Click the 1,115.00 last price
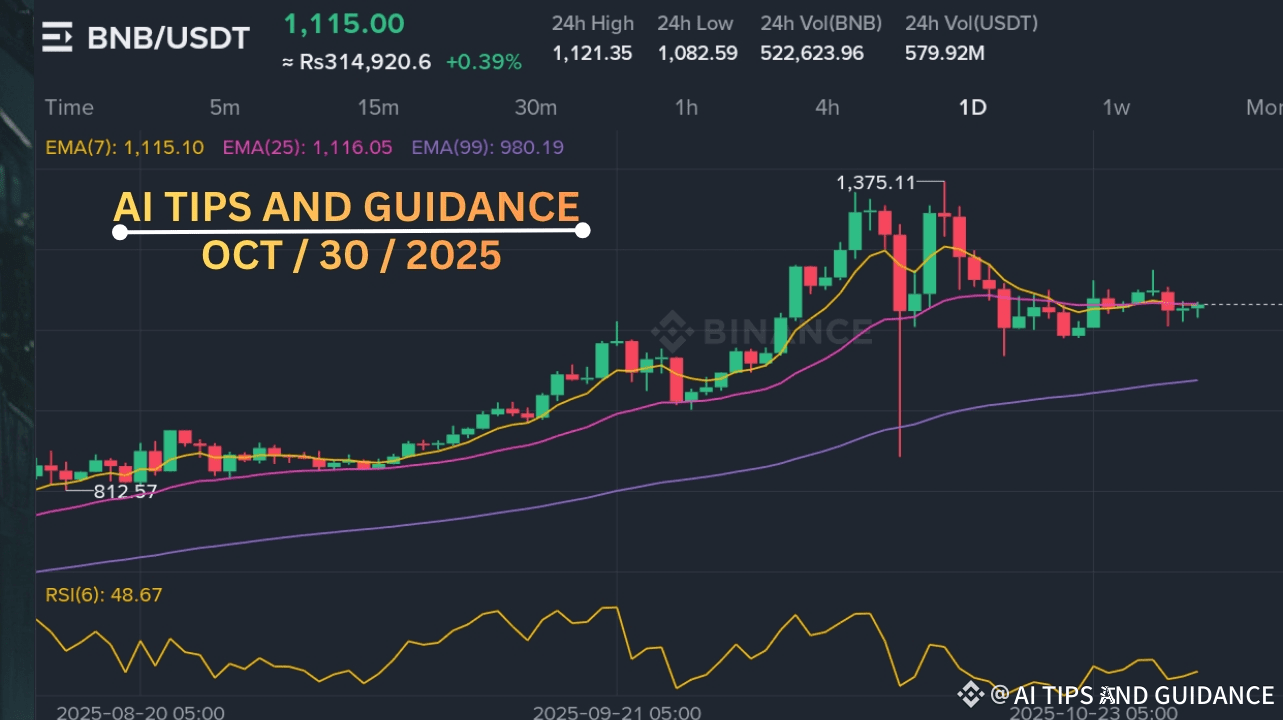Screen dimensions: 1283x720 tap(344, 24)
